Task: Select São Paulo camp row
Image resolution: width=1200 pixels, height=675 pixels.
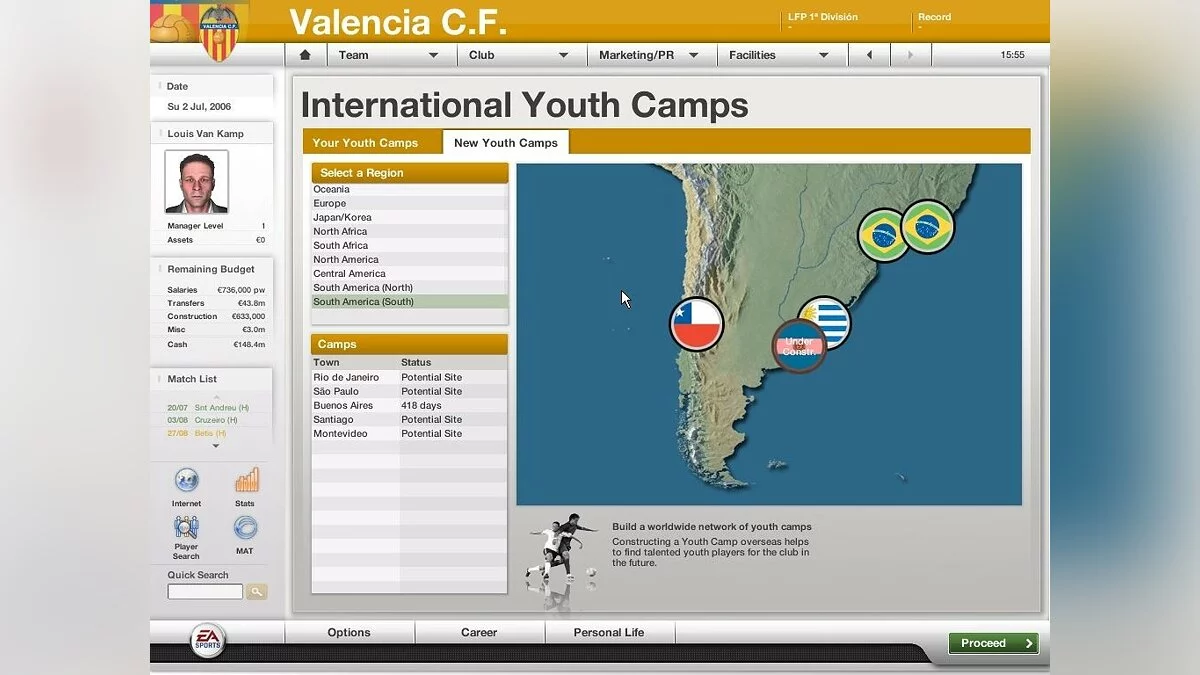Action: coord(410,391)
